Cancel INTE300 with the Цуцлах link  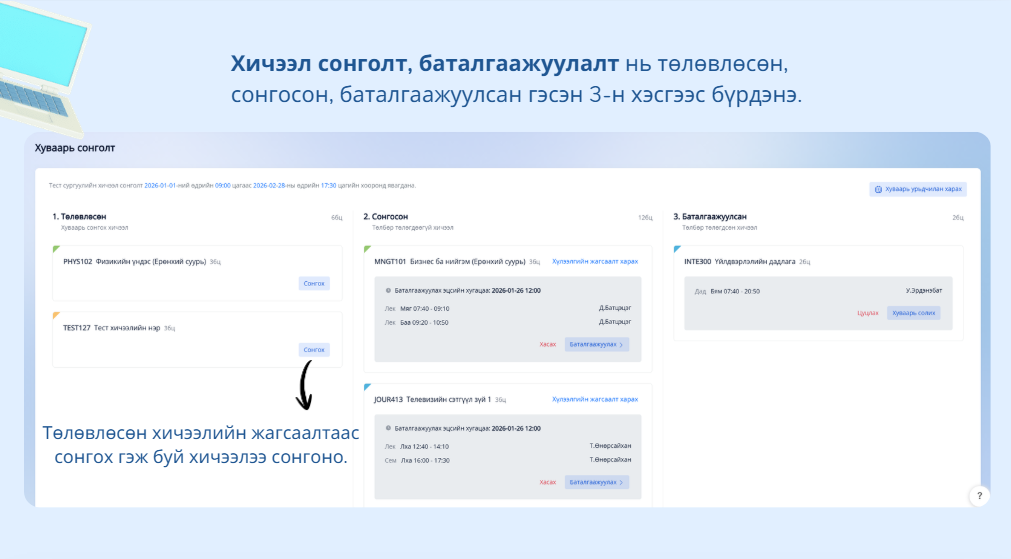coord(867,313)
